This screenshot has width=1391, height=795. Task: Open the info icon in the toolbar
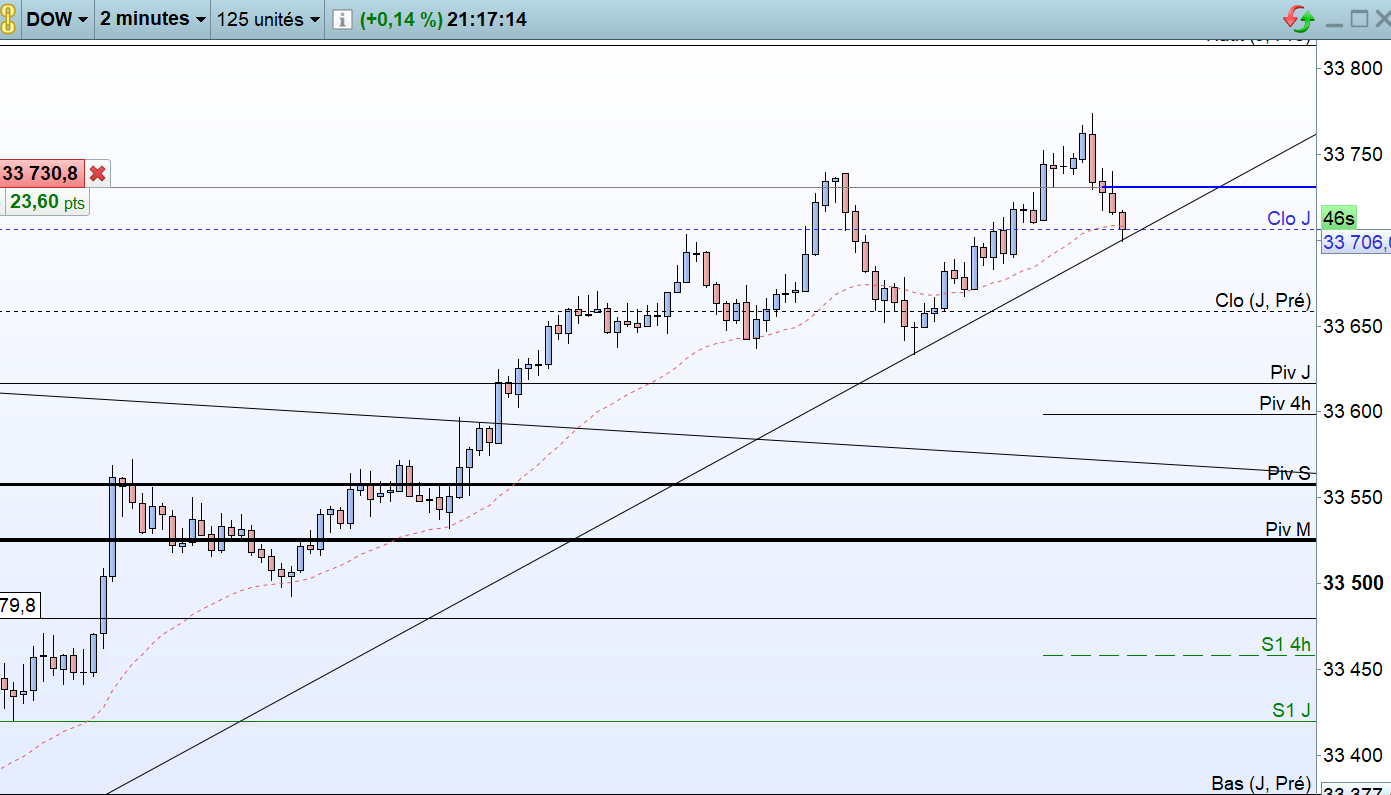tap(342, 19)
